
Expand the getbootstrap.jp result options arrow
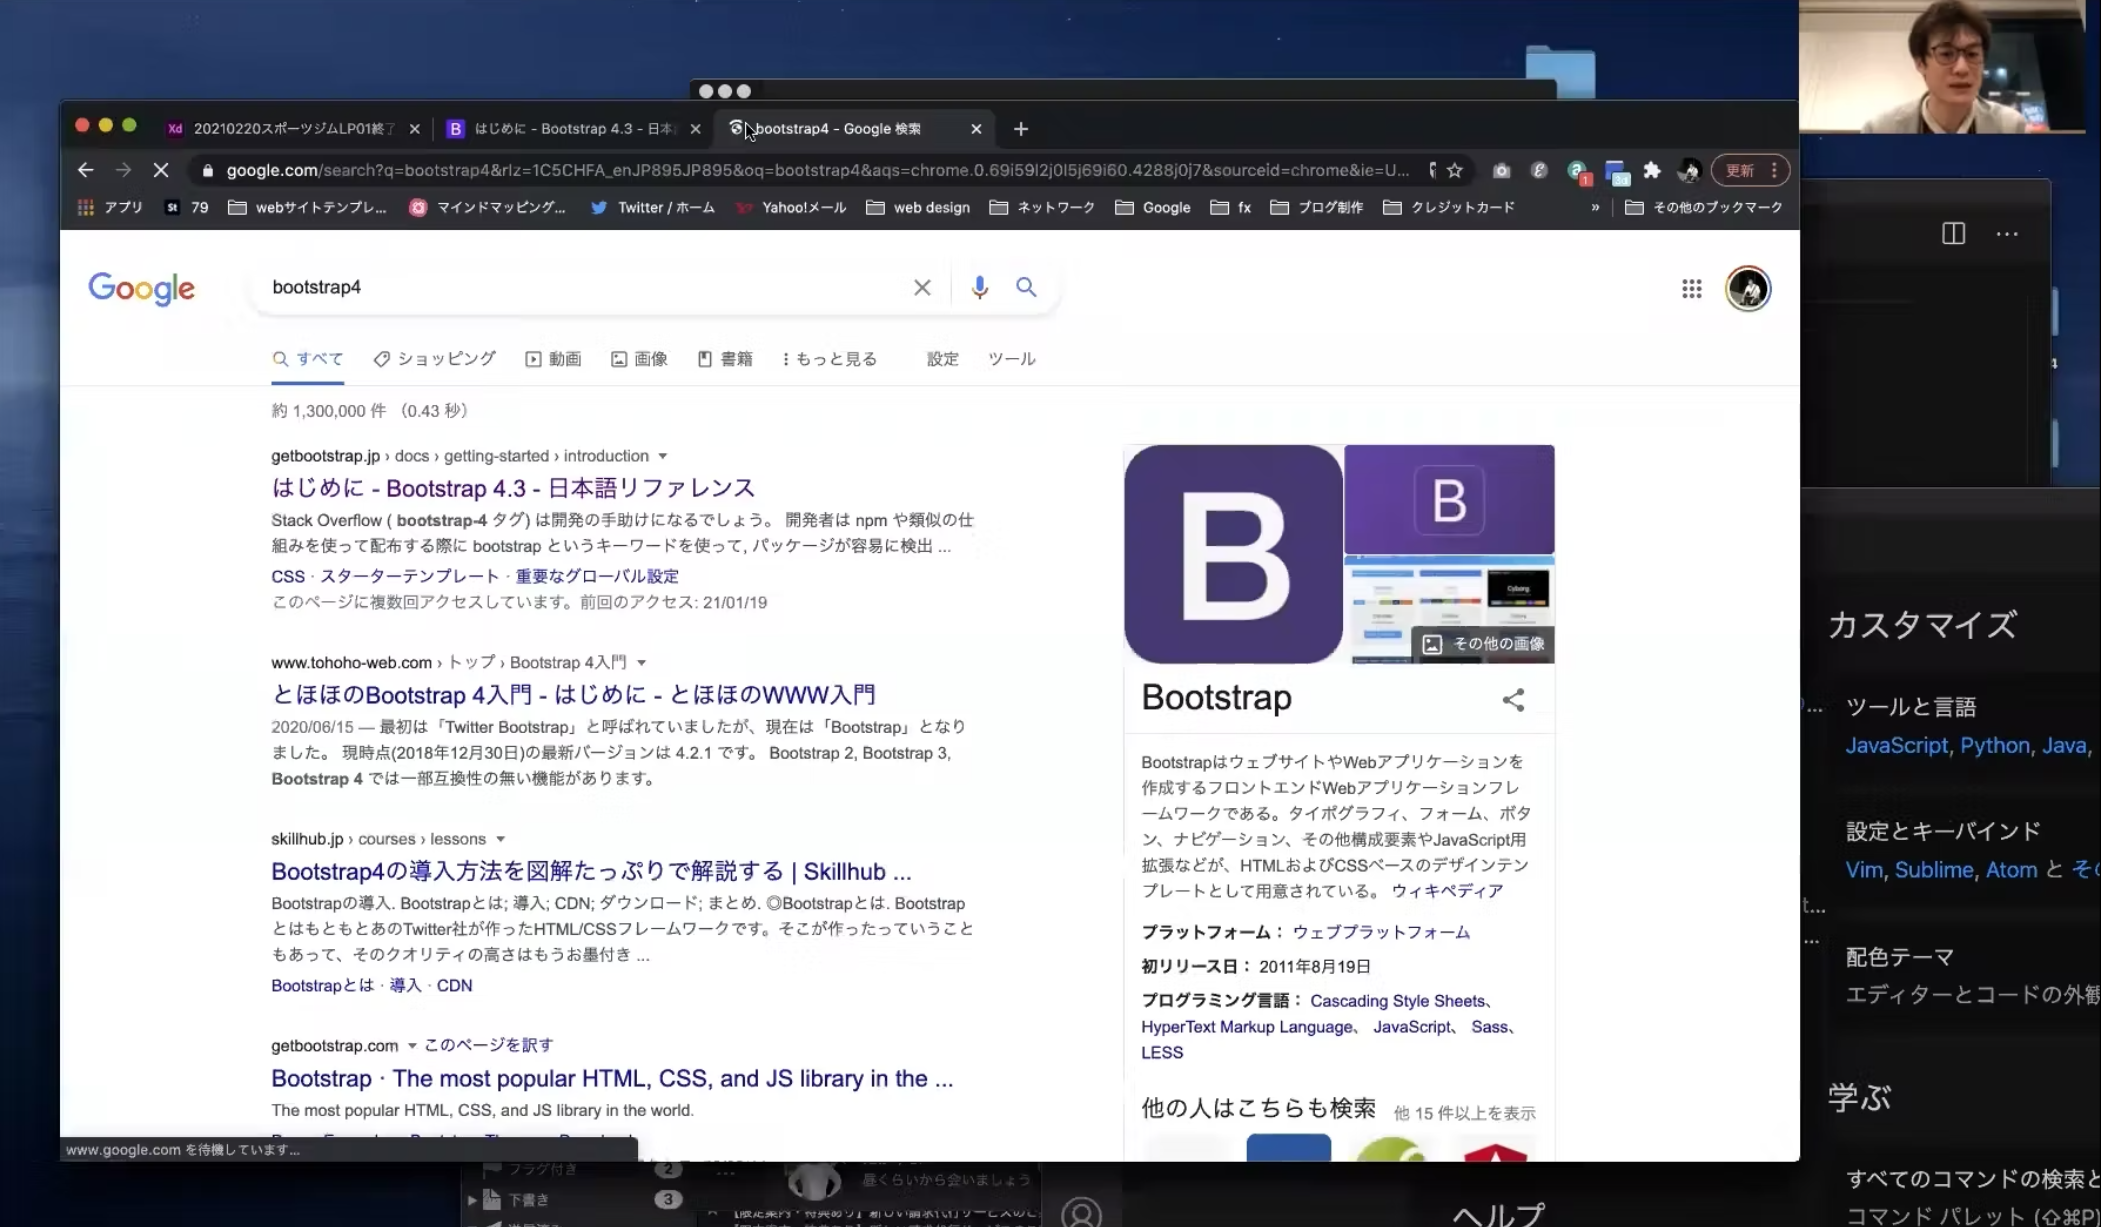(x=662, y=456)
